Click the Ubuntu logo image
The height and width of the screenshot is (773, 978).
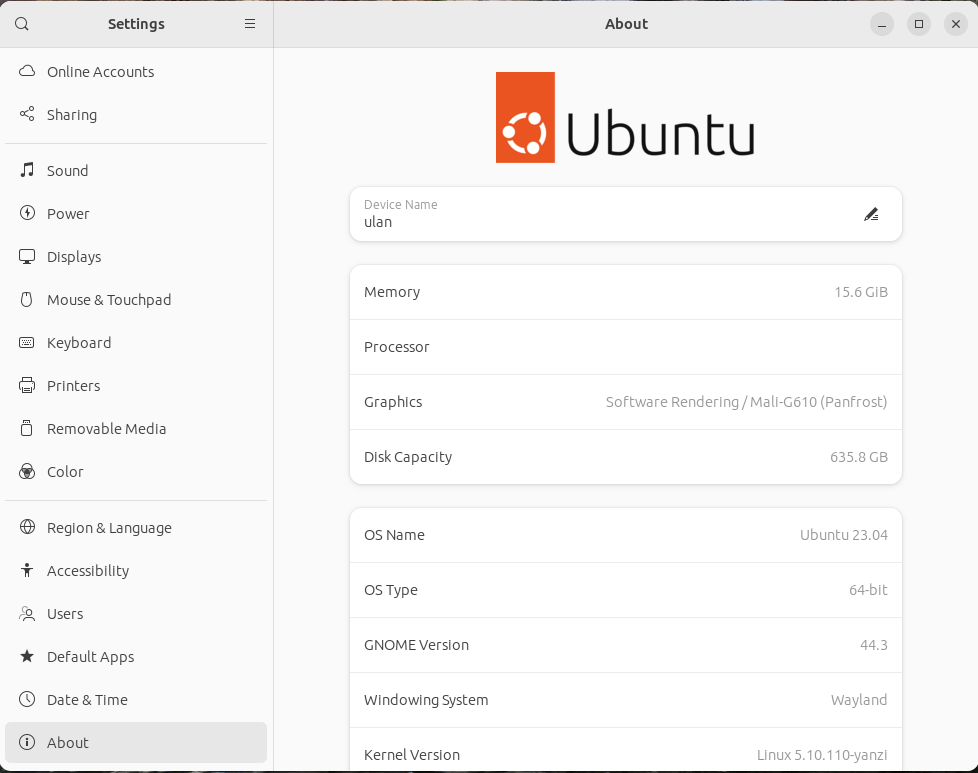coord(626,117)
